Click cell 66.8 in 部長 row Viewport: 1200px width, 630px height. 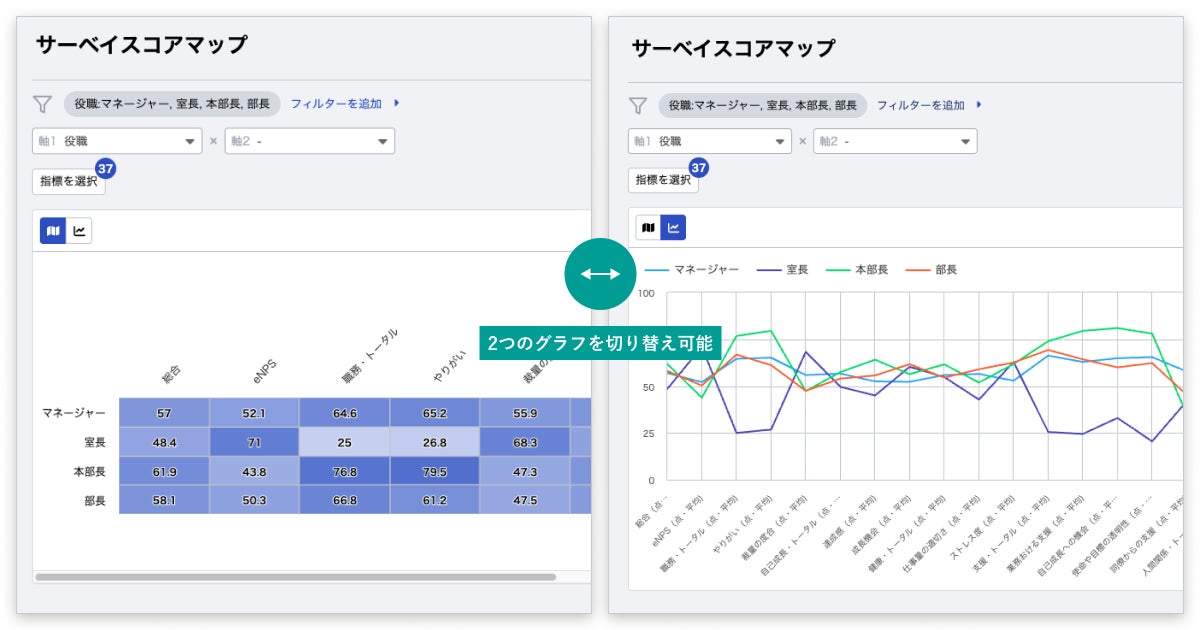click(x=344, y=500)
